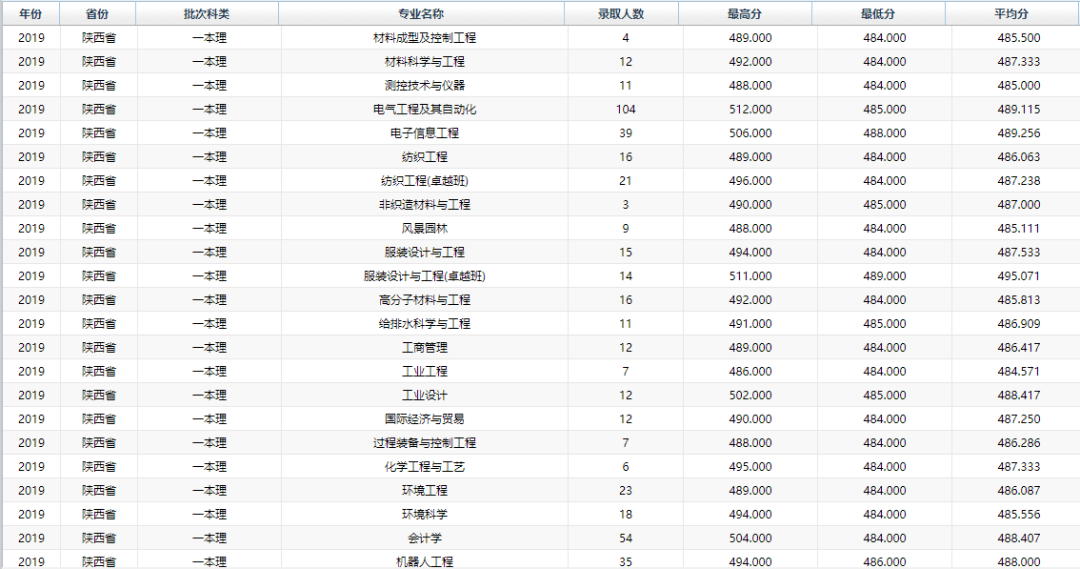Select the 风景园林 major cell

point(424,229)
